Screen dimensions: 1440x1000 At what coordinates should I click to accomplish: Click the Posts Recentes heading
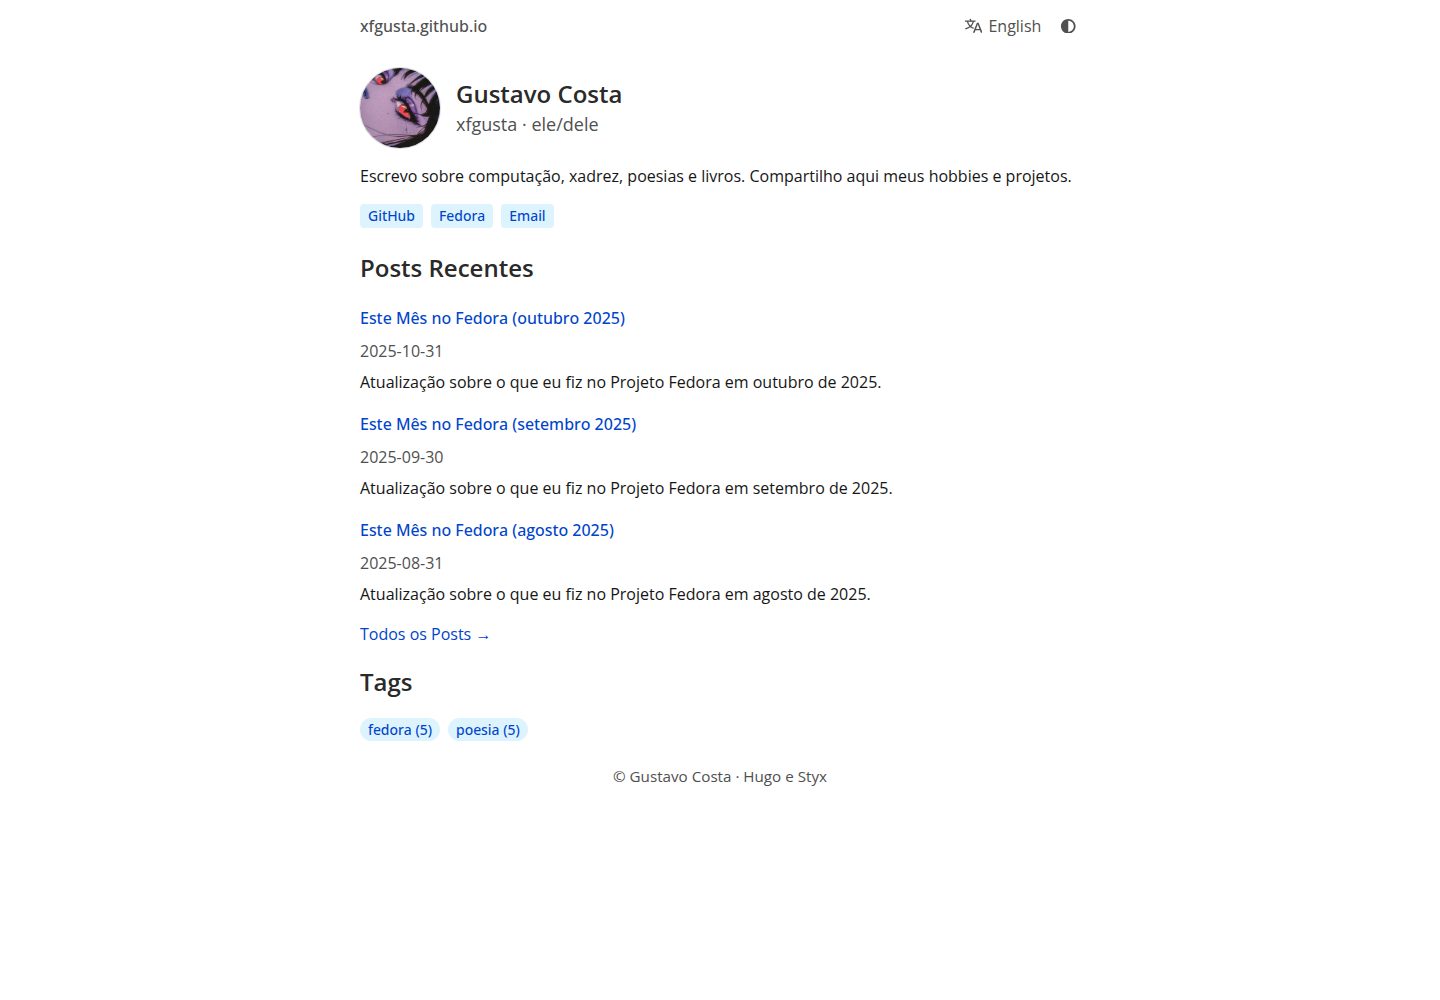447,269
